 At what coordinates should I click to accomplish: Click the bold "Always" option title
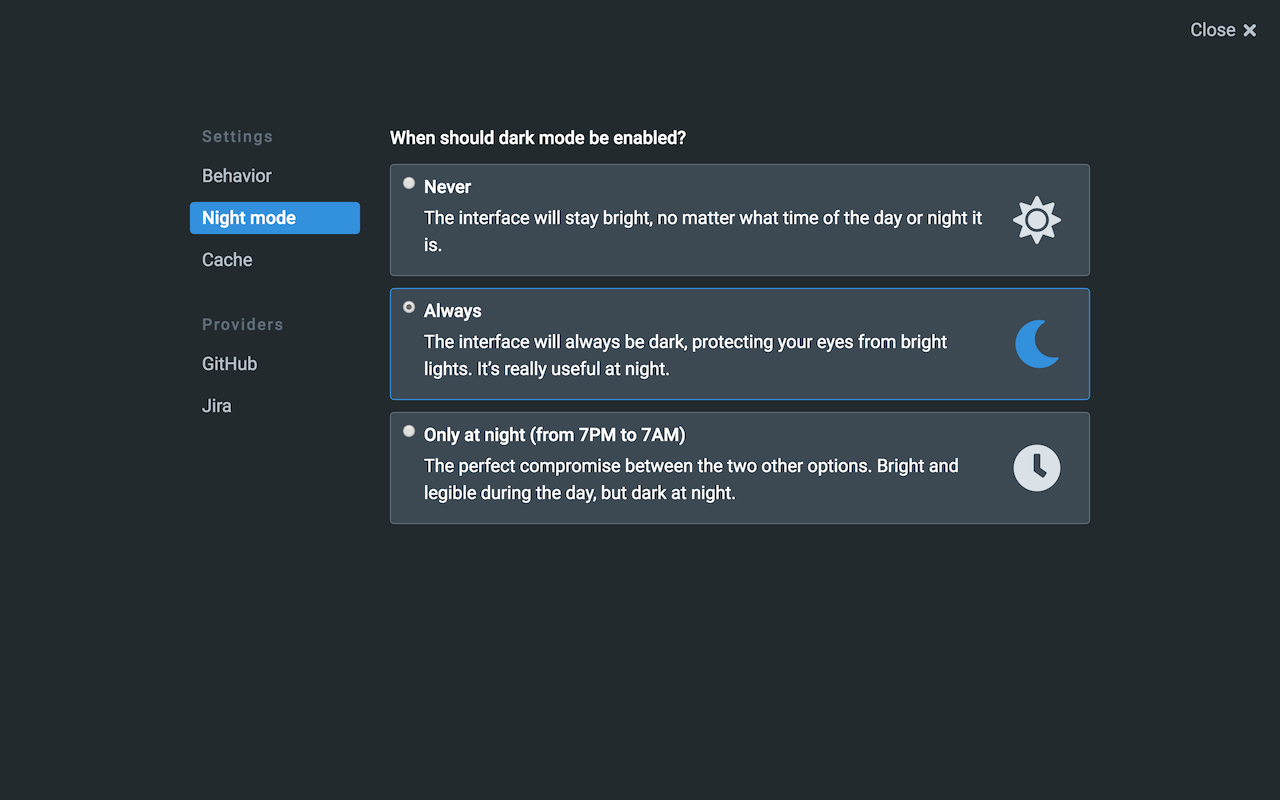452,311
